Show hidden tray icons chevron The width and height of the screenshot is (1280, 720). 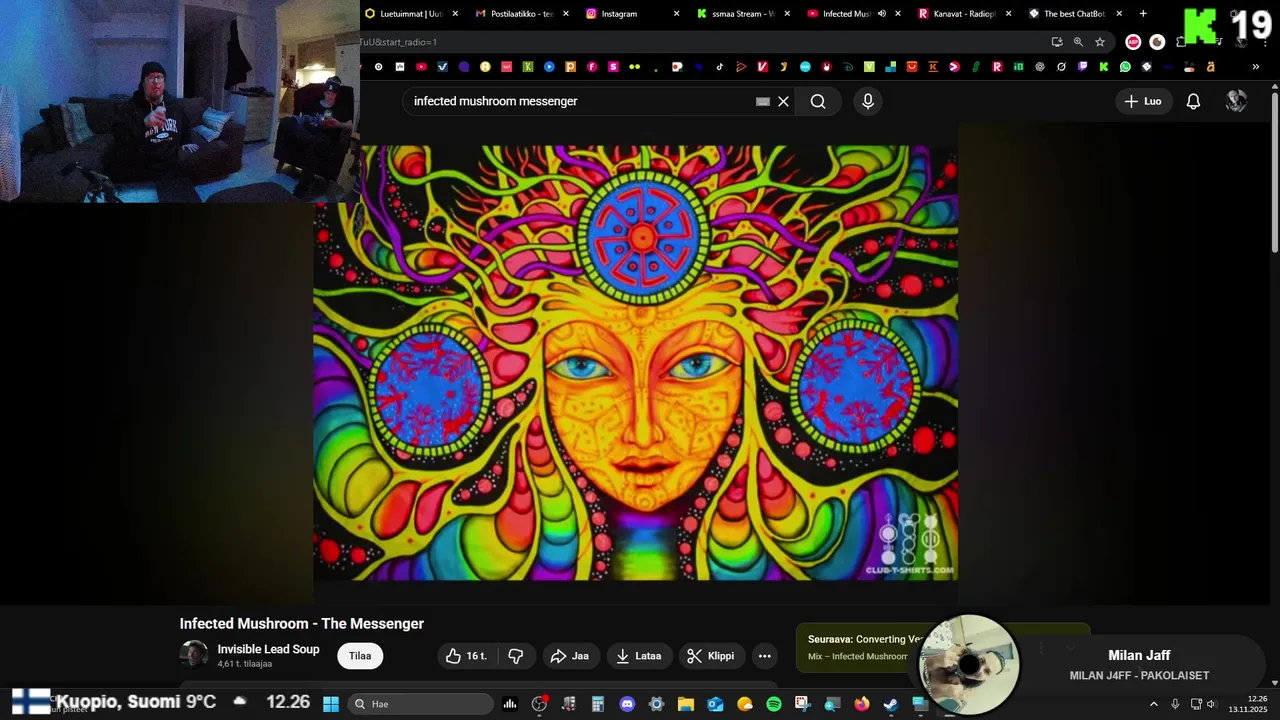(1153, 704)
